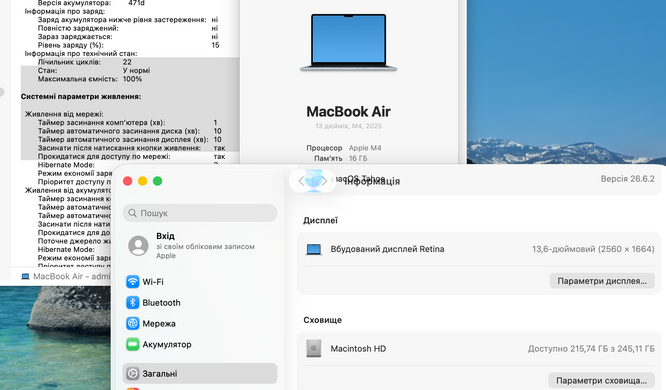Viewport: 666px width, 390px height.
Task: Click Лічильник циклів value 22
Action: click(127, 62)
